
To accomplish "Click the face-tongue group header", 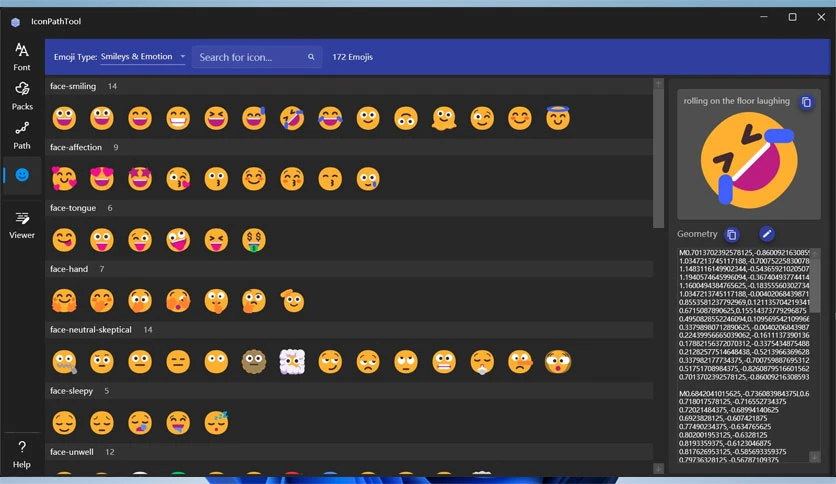I will point(349,208).
